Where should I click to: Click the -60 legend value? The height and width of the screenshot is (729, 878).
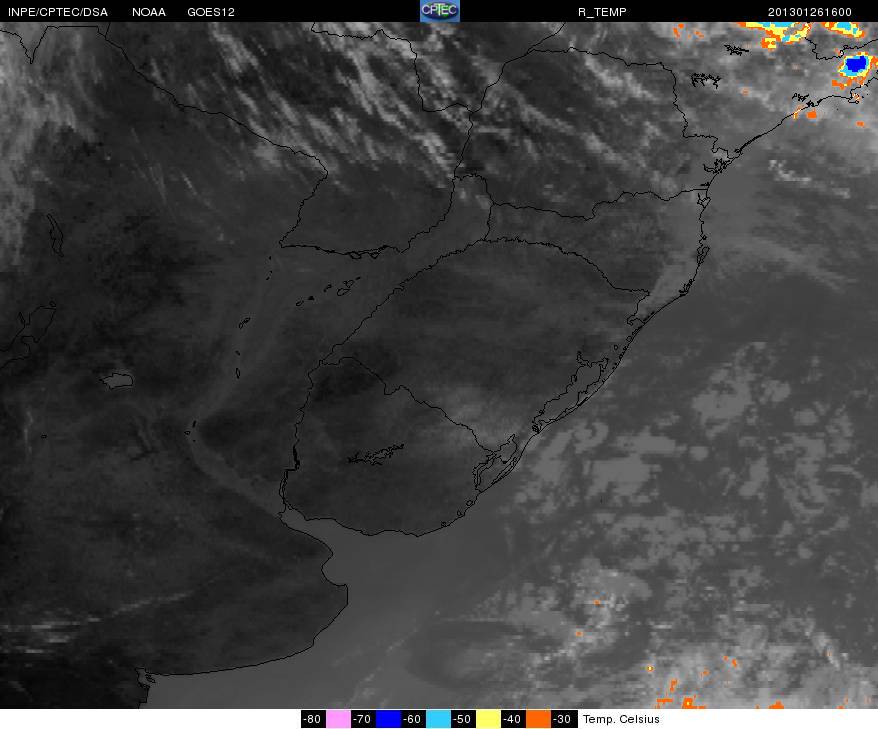pyautogui.click(x=413, y=719)
